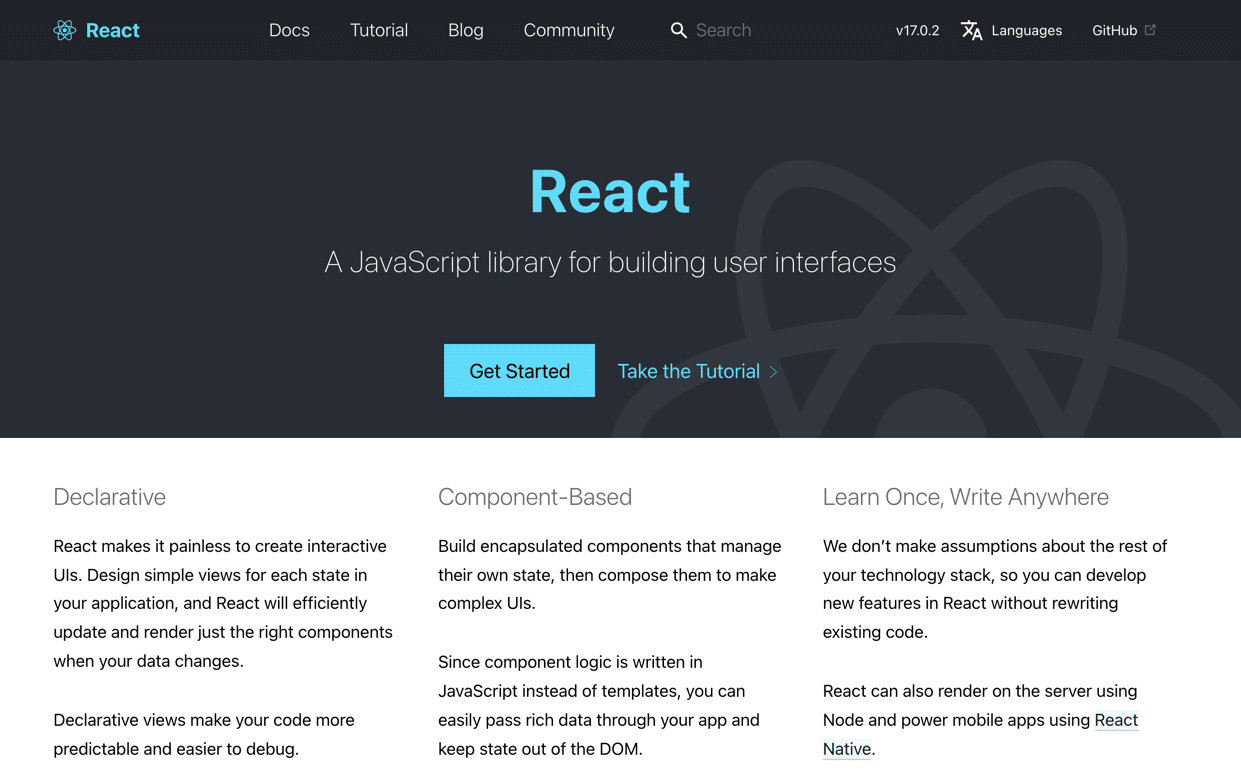
Task: Open the Tutorial navigation item
Action: 379,30
